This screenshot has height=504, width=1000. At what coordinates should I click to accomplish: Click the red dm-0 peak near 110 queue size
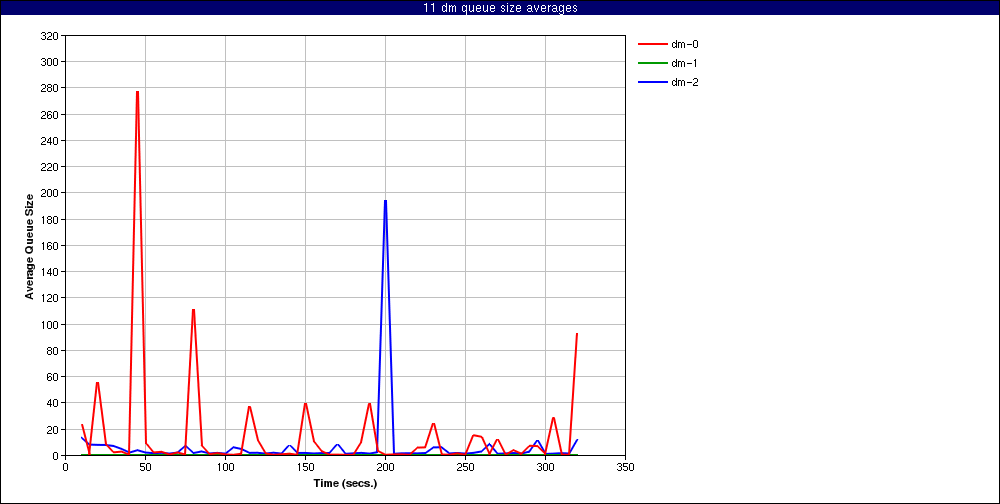click(x=193, y=310)
